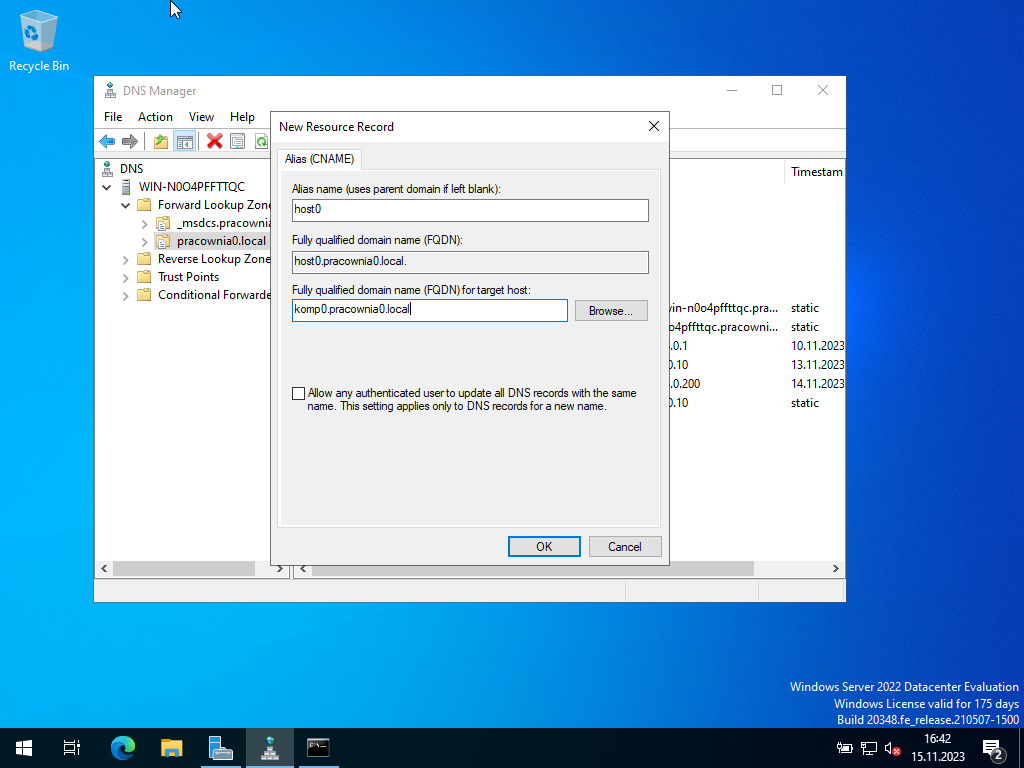Click the Up One Level folder icon
The width and height of the screenshot is (1024, 768).
tap(161, 141)
